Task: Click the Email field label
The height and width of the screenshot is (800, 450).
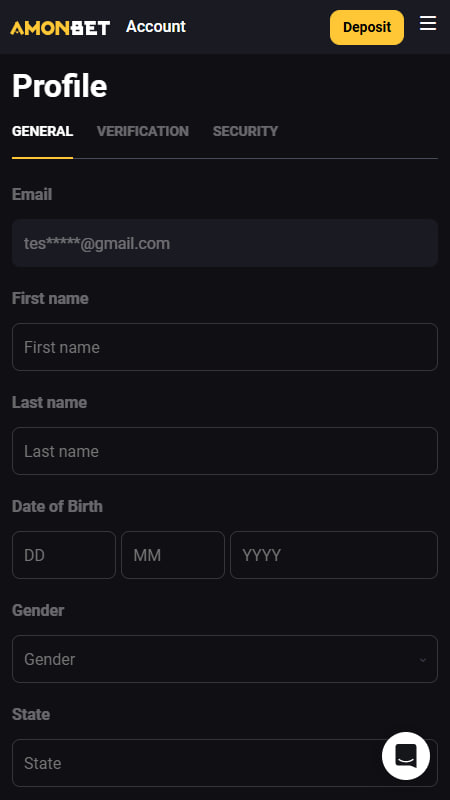Action: pos(32,194)
